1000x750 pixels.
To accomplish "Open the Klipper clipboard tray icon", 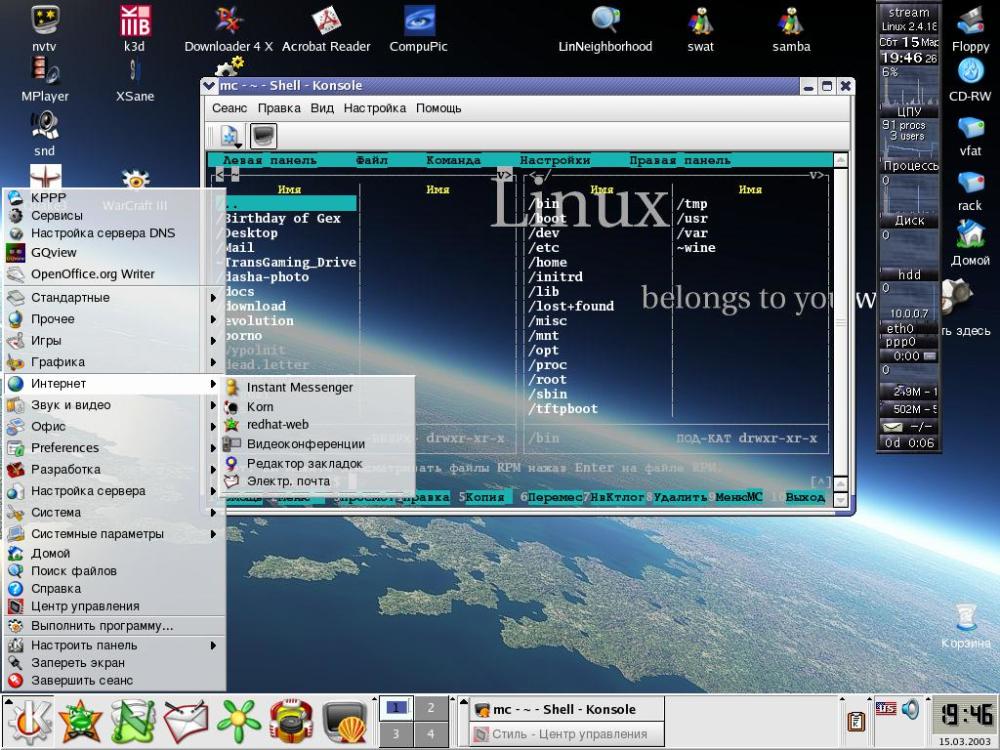I will 856,721.
